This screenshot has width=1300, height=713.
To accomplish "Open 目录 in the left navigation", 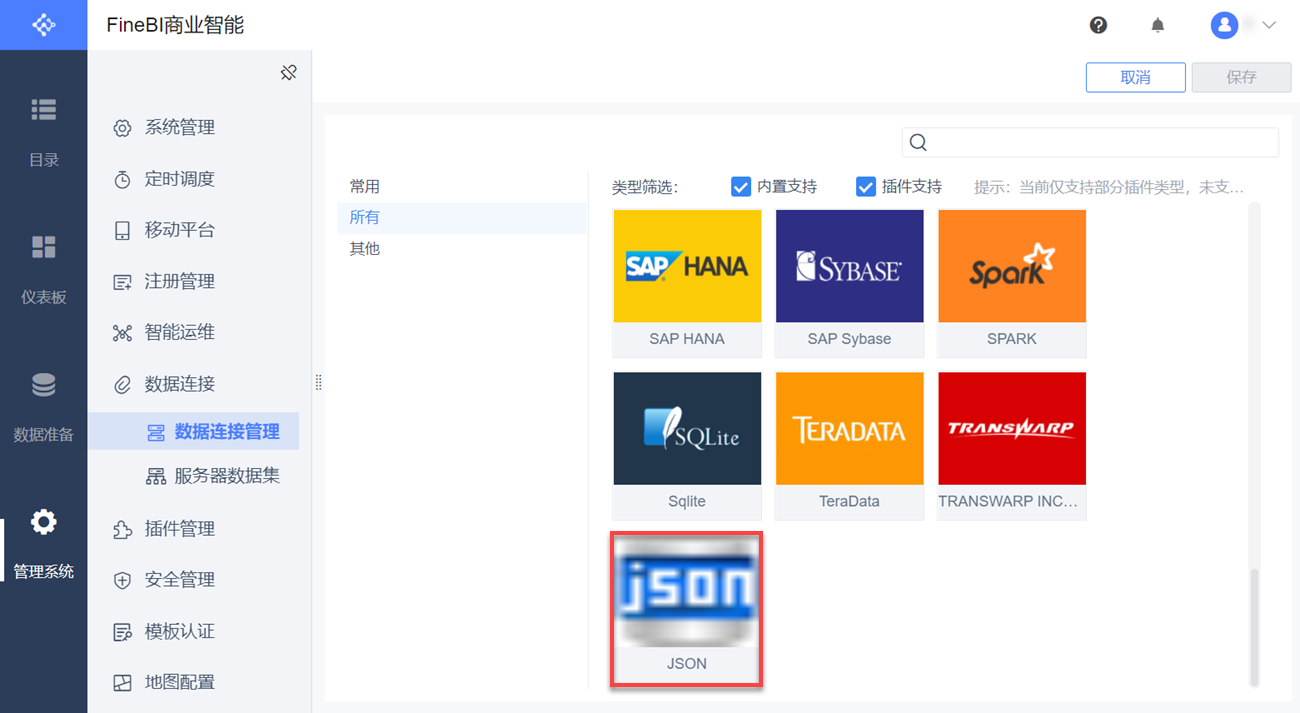I will coord(43,133).
